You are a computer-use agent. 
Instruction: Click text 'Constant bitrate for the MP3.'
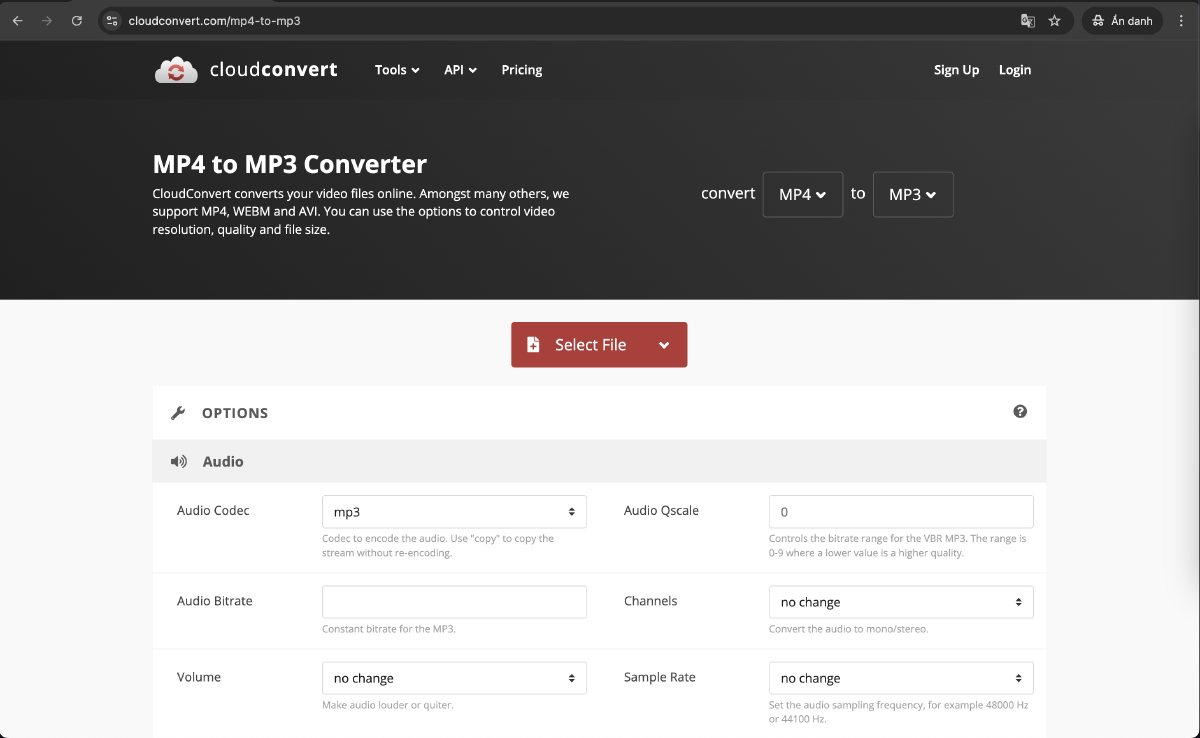pyautogui.click(x=389, y=629)
